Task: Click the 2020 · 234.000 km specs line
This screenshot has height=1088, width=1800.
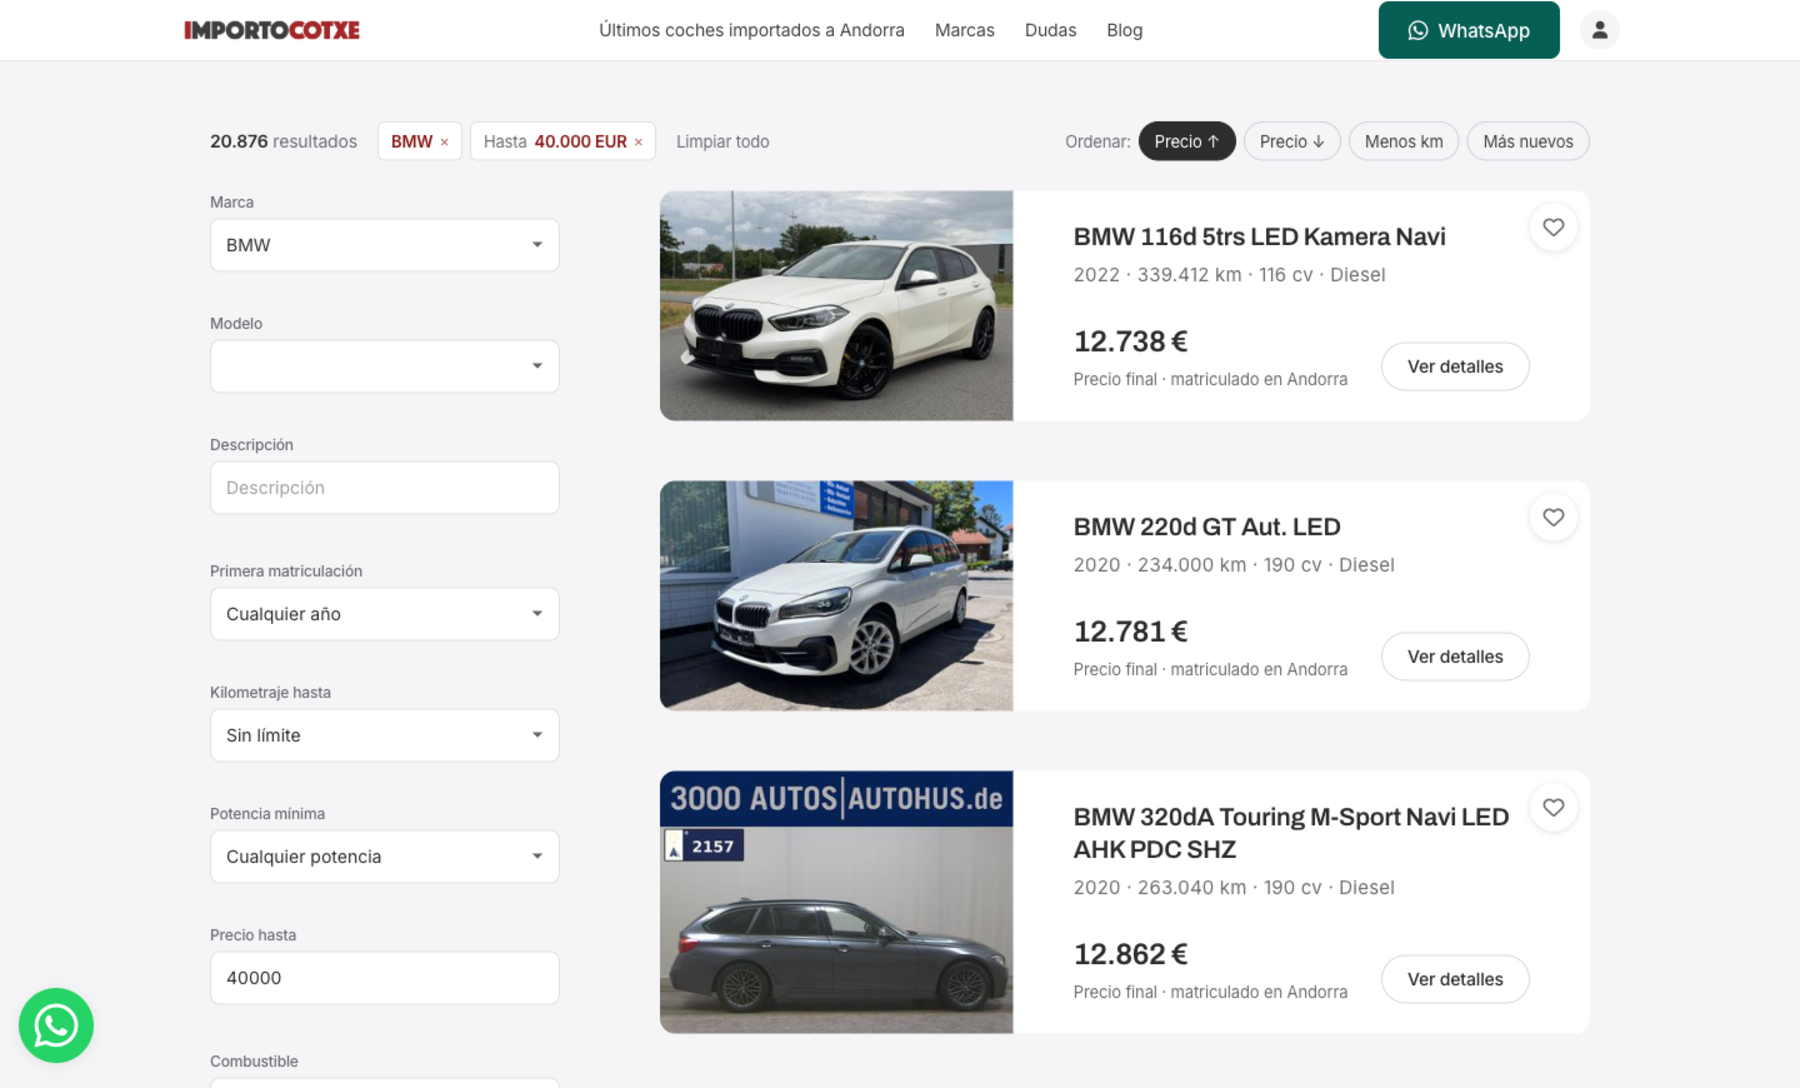Action: [x=1234, y=565]
